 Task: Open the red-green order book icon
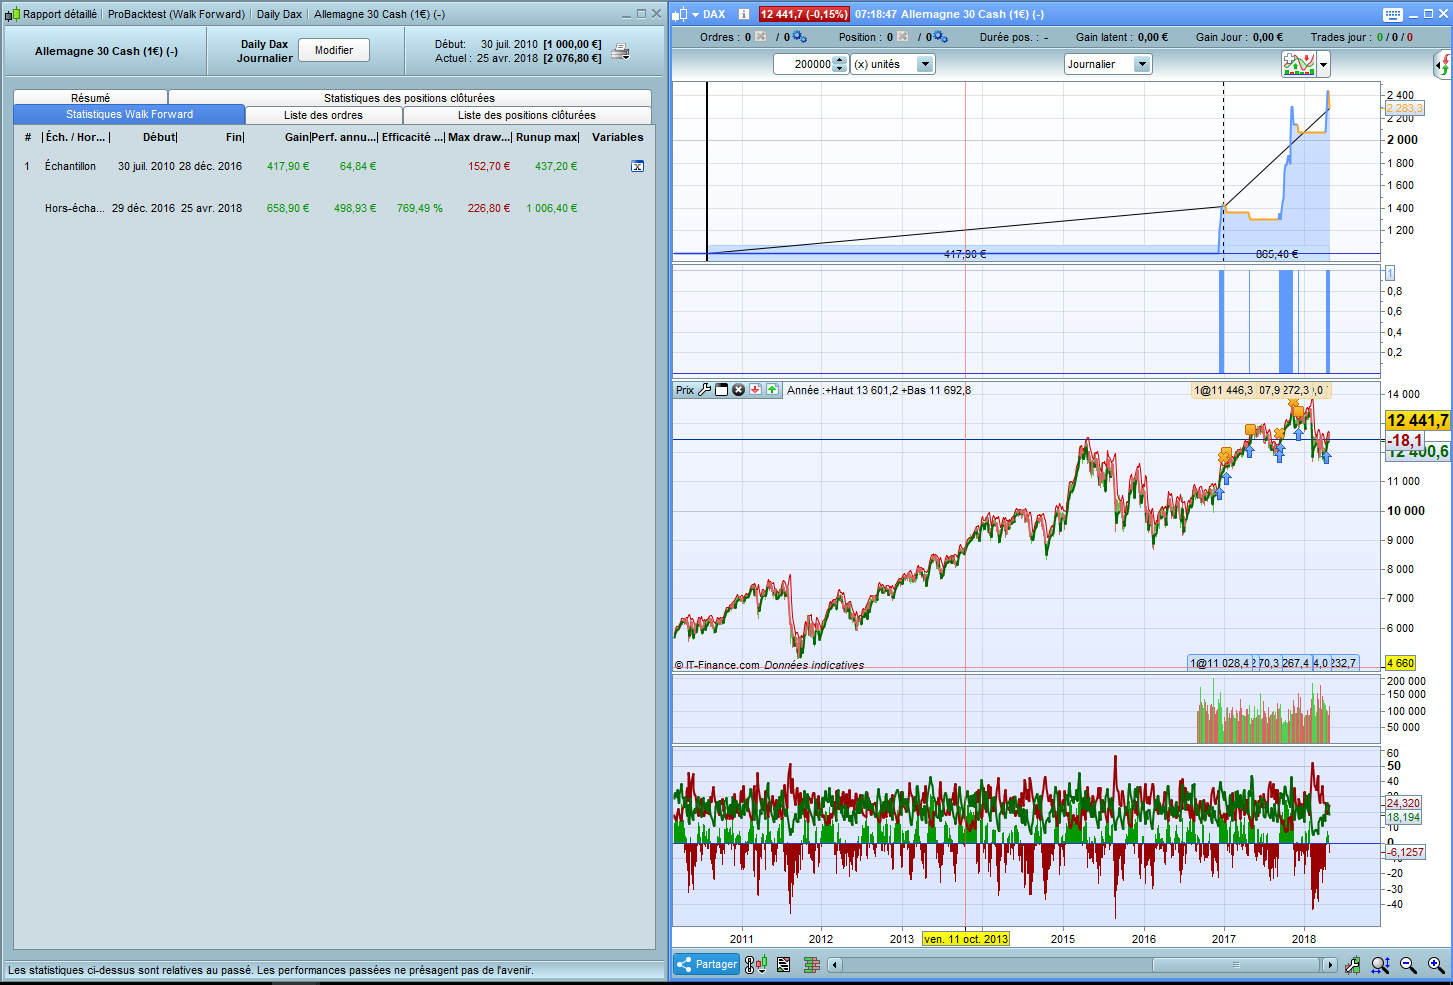[811, 965]
